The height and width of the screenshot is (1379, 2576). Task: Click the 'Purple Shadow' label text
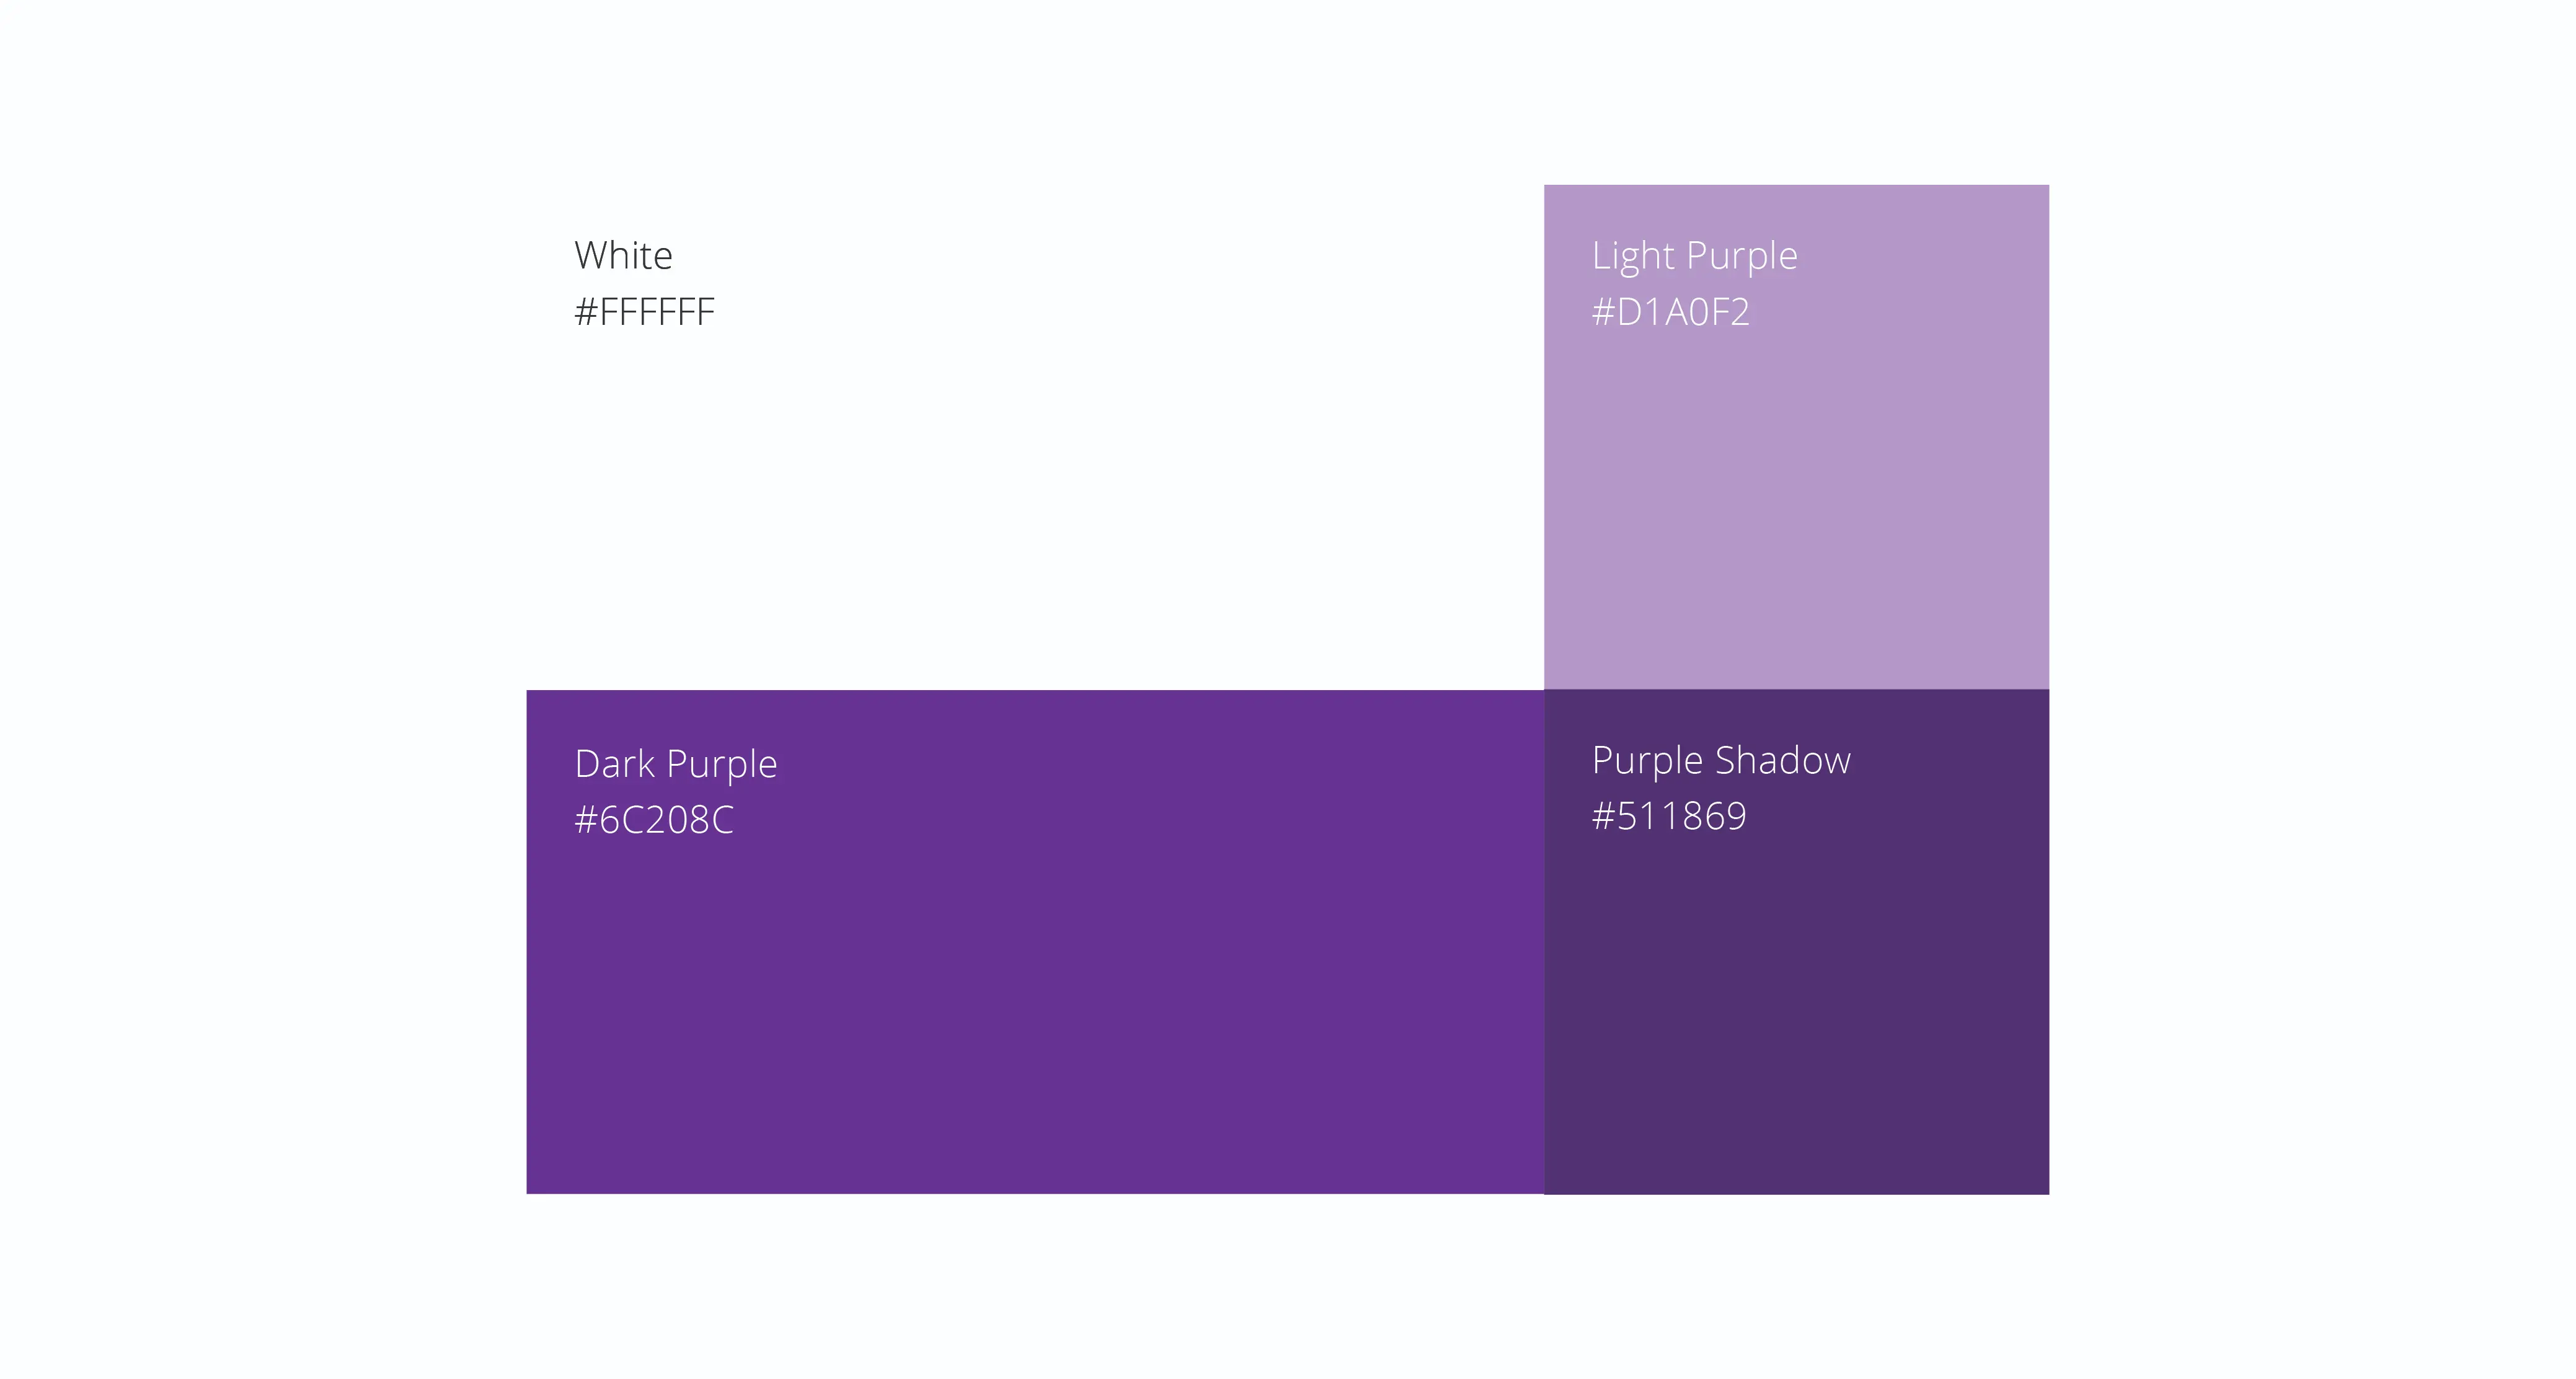coord(1721,762)
